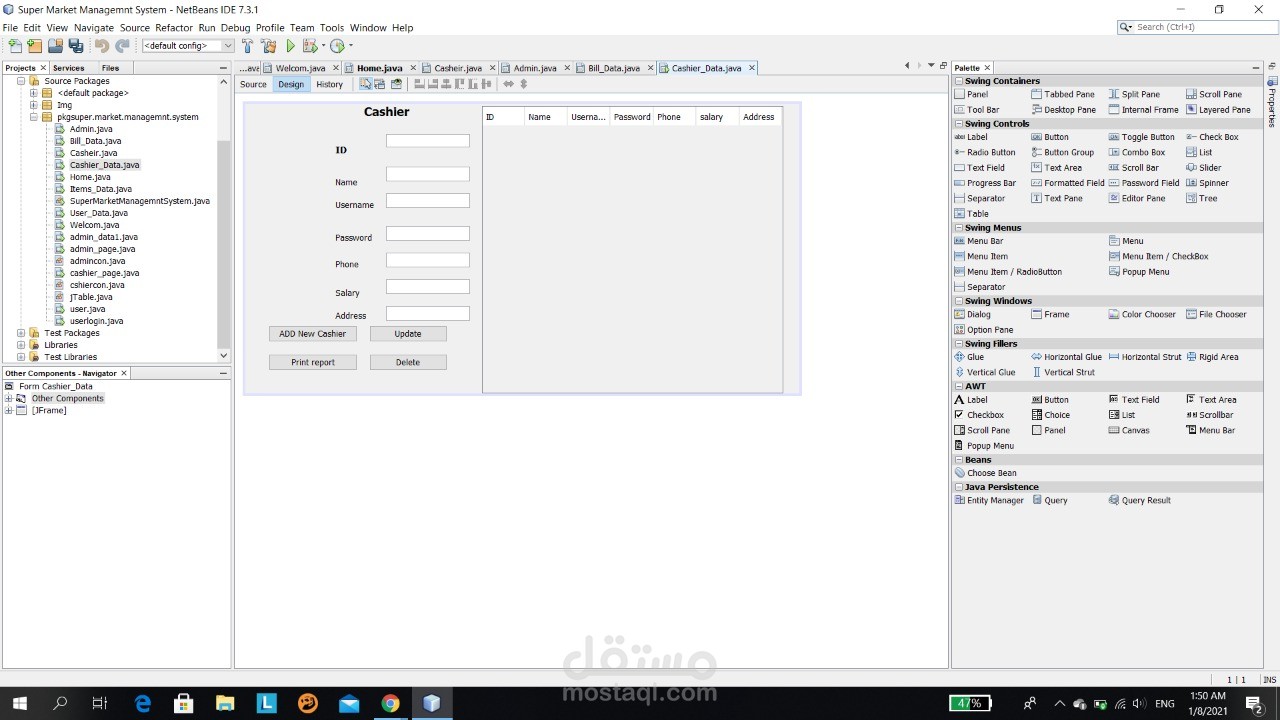Activate Selection Mode icon in designer toolbar

pos(366,84)
